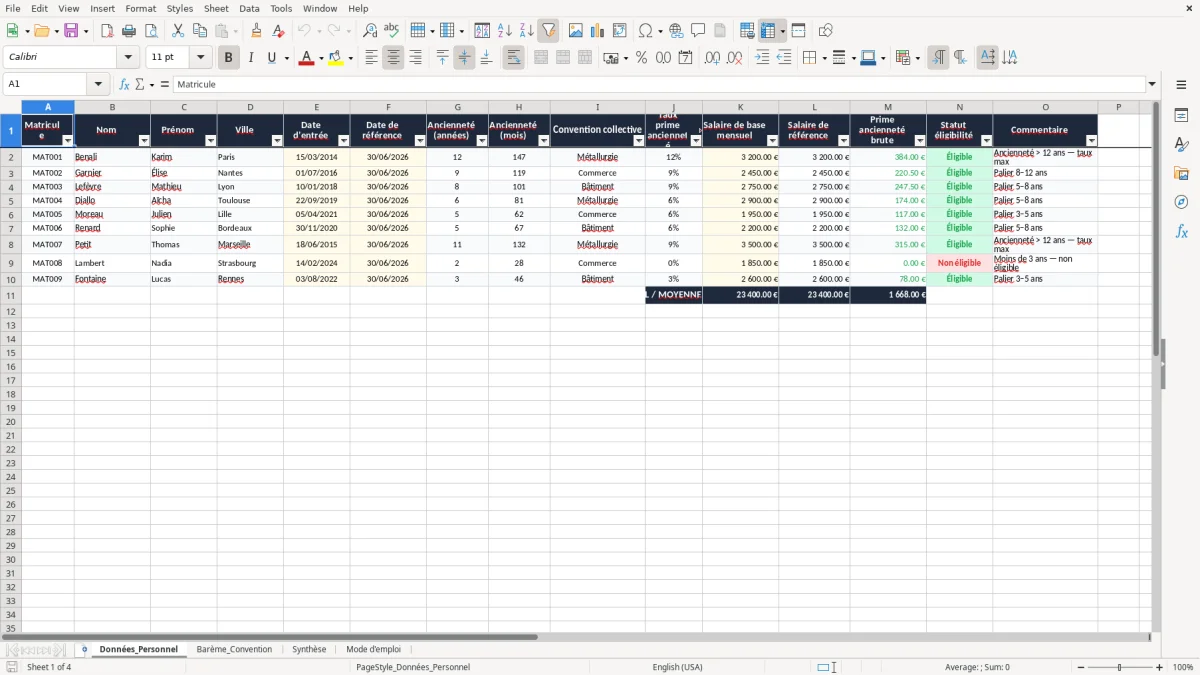Image resolution: width=1200 pixels, height=675 pixels.
Task: Toggle Italic formatting
Action: (250, 58)
